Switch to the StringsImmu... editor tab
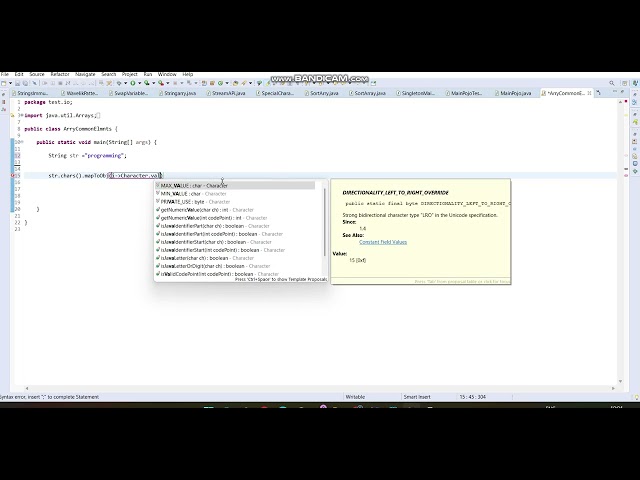This screenshot has height=480, width=640. point(30,93)
